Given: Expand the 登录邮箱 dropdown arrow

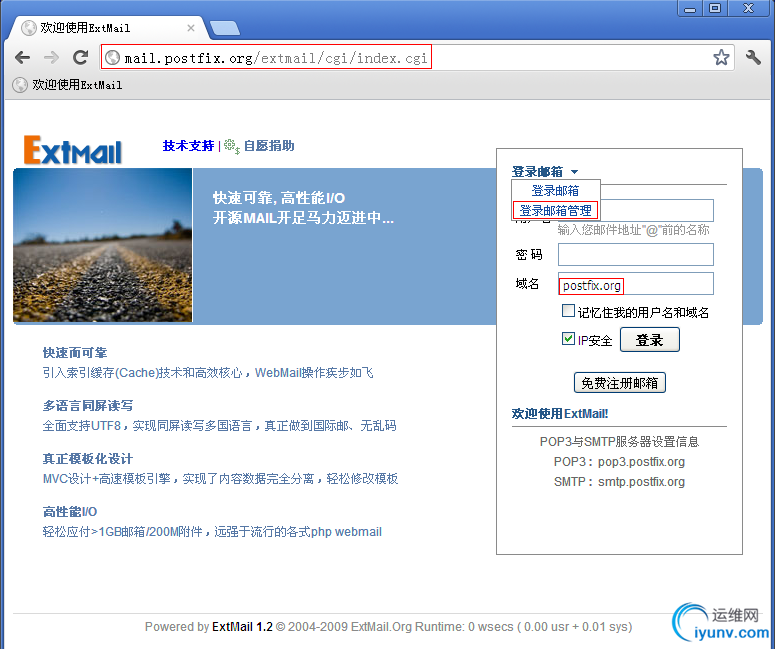Looking at the screenshot, I should pos(574,172).
